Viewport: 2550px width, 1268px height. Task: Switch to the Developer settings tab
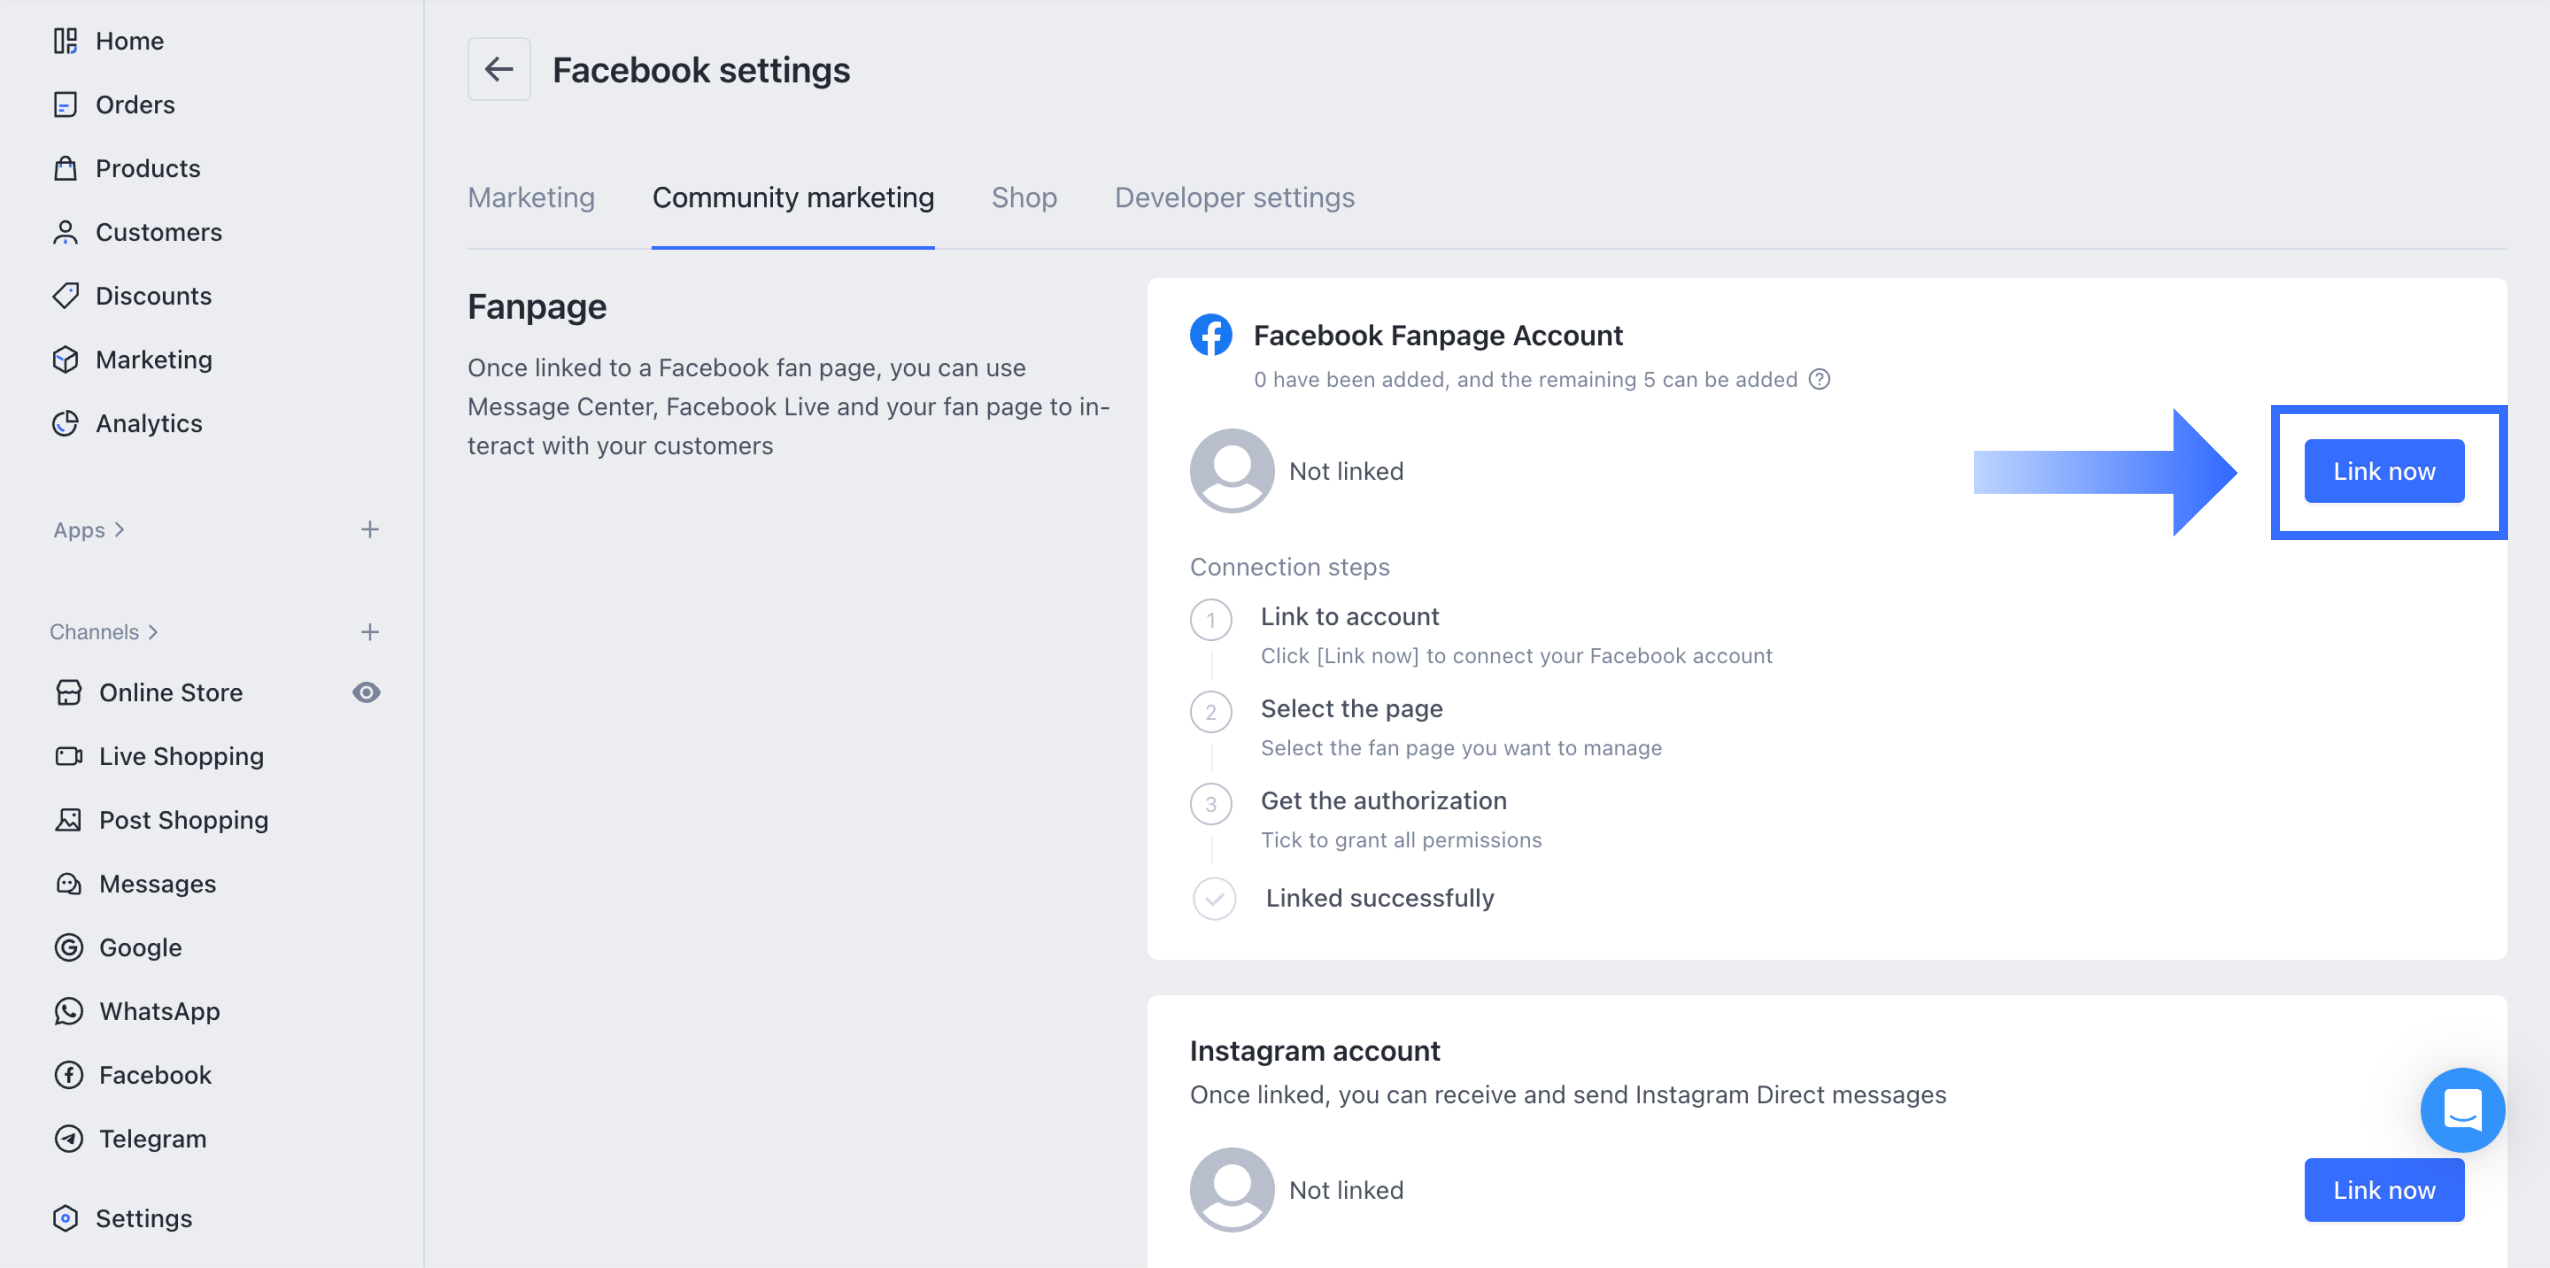click(1234, 197)
